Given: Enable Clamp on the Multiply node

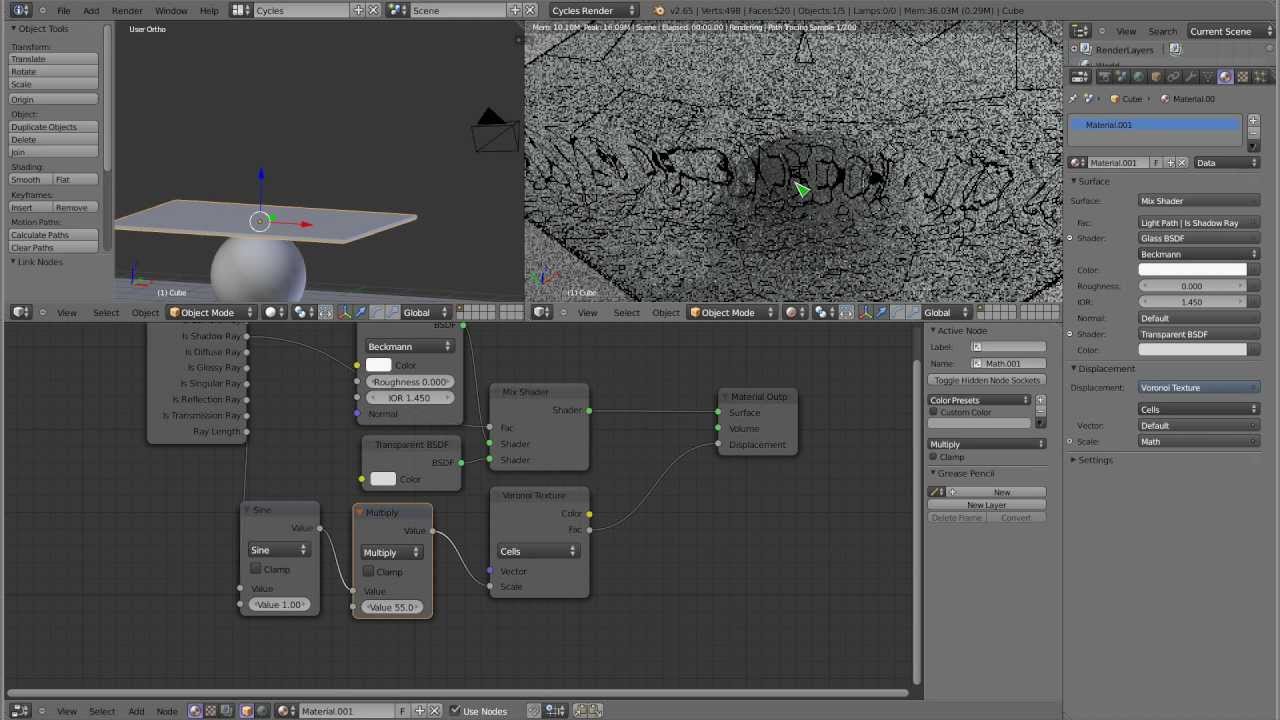Looking at the screenshot, I should point(368,571).
